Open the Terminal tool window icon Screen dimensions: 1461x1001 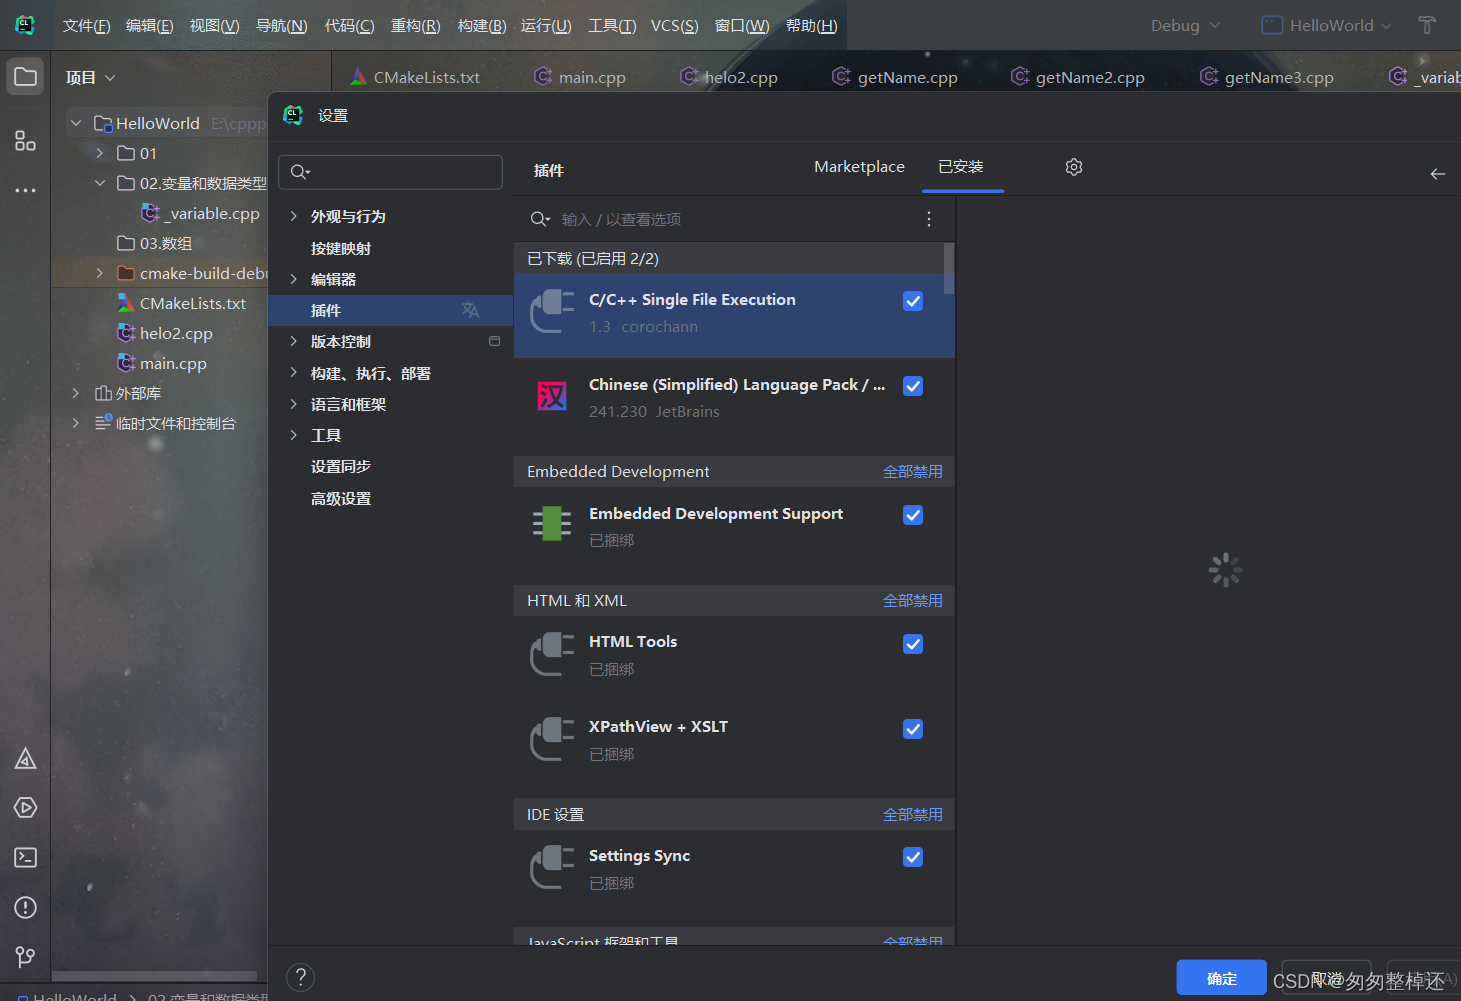[x=25, y=857]
